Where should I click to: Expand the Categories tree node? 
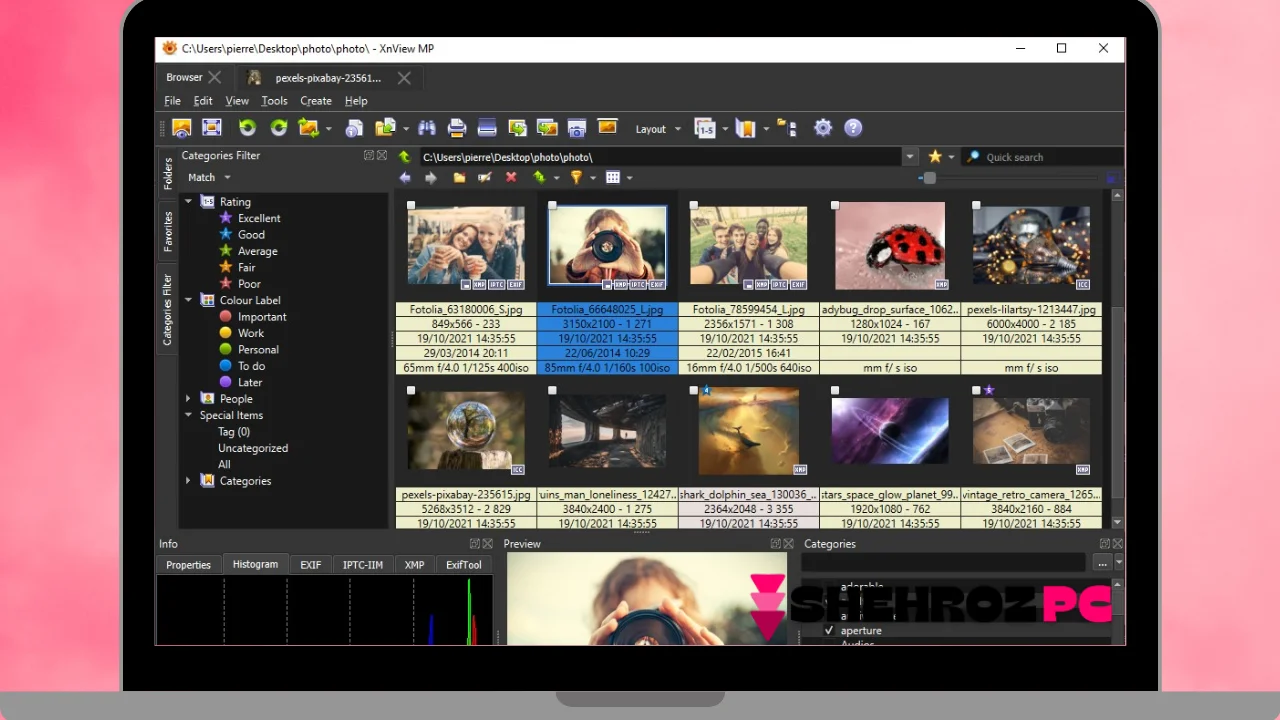pyautogui.click(x=188, y=481)
